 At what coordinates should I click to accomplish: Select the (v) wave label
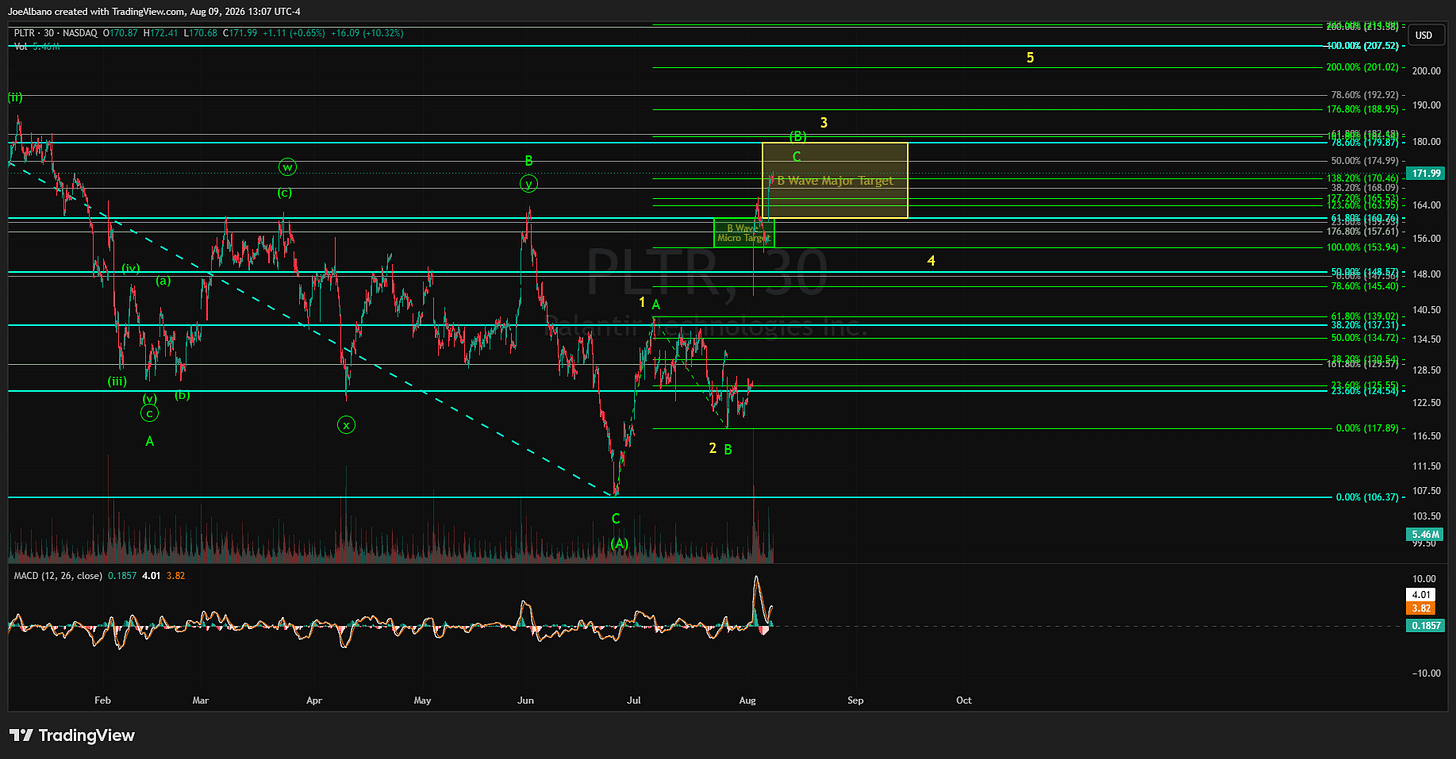pyautogui.click(x=149, y=398)
